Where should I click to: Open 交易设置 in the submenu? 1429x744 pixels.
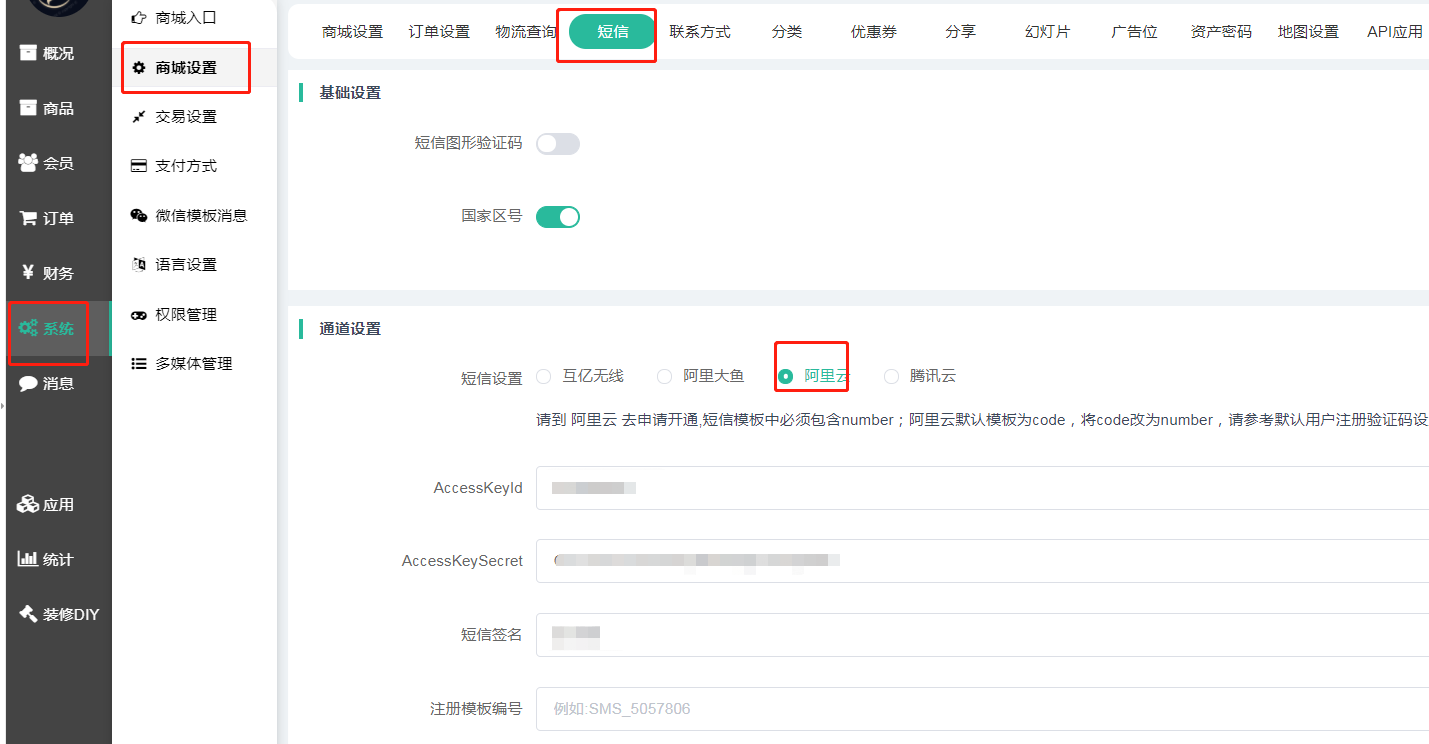point(186,117)
